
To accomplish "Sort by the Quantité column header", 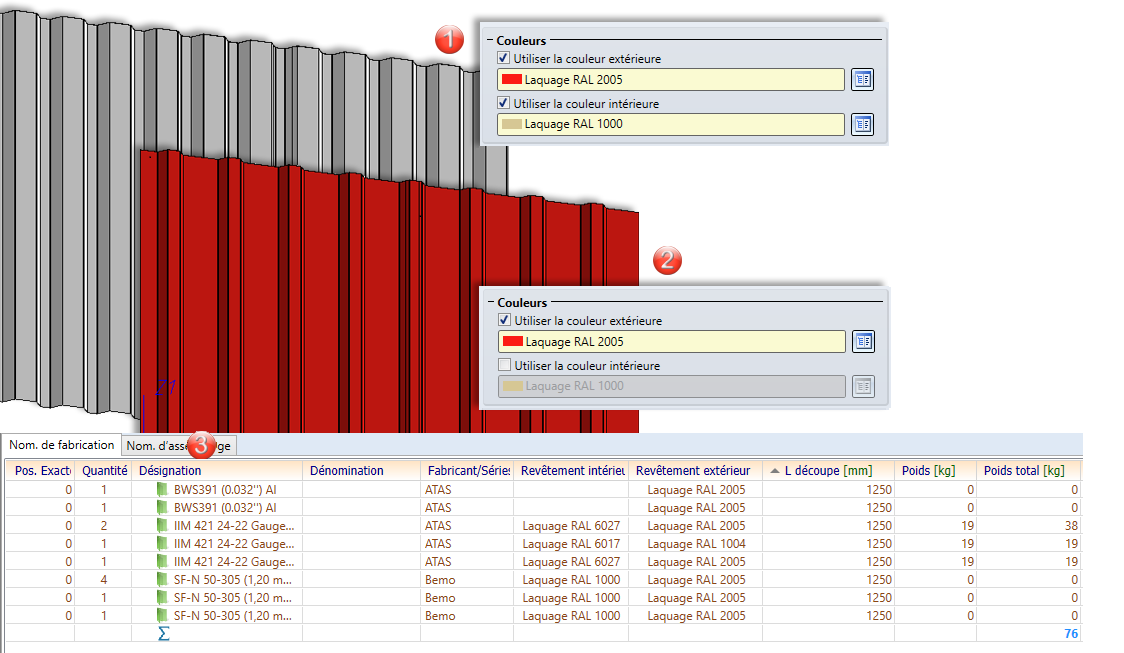I will (x=104, y=471).
